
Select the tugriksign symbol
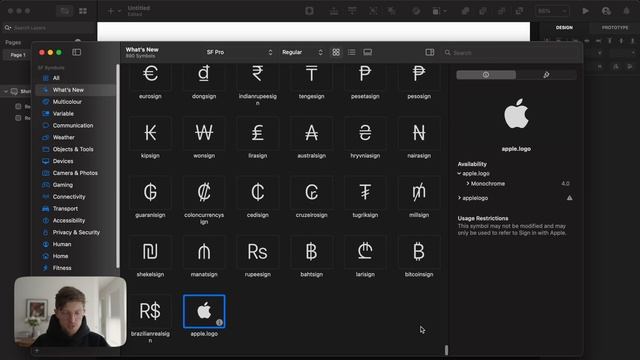tap(365, 192)
